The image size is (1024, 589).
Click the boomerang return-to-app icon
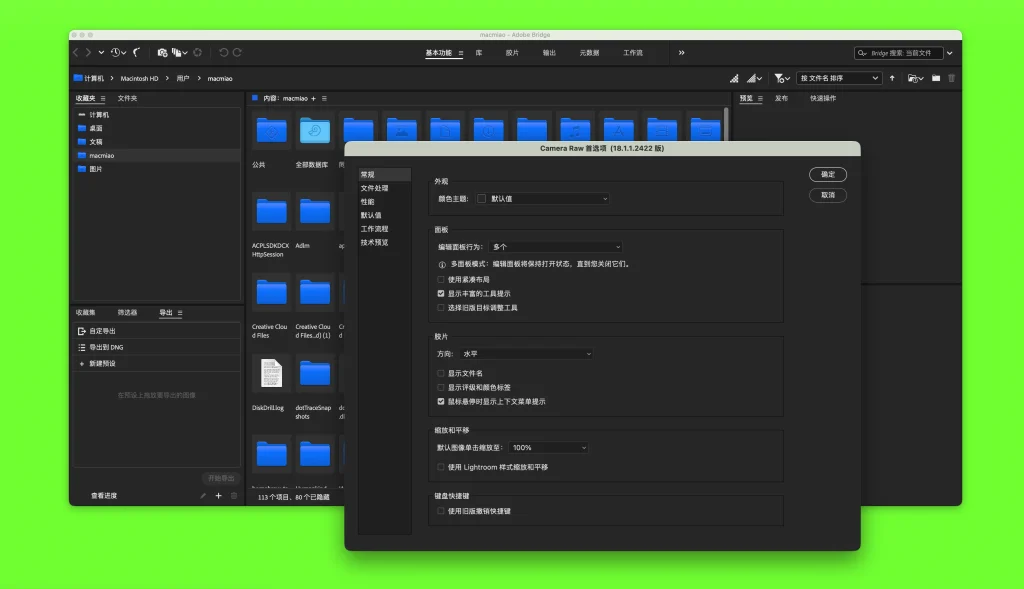tap(136, 52)
